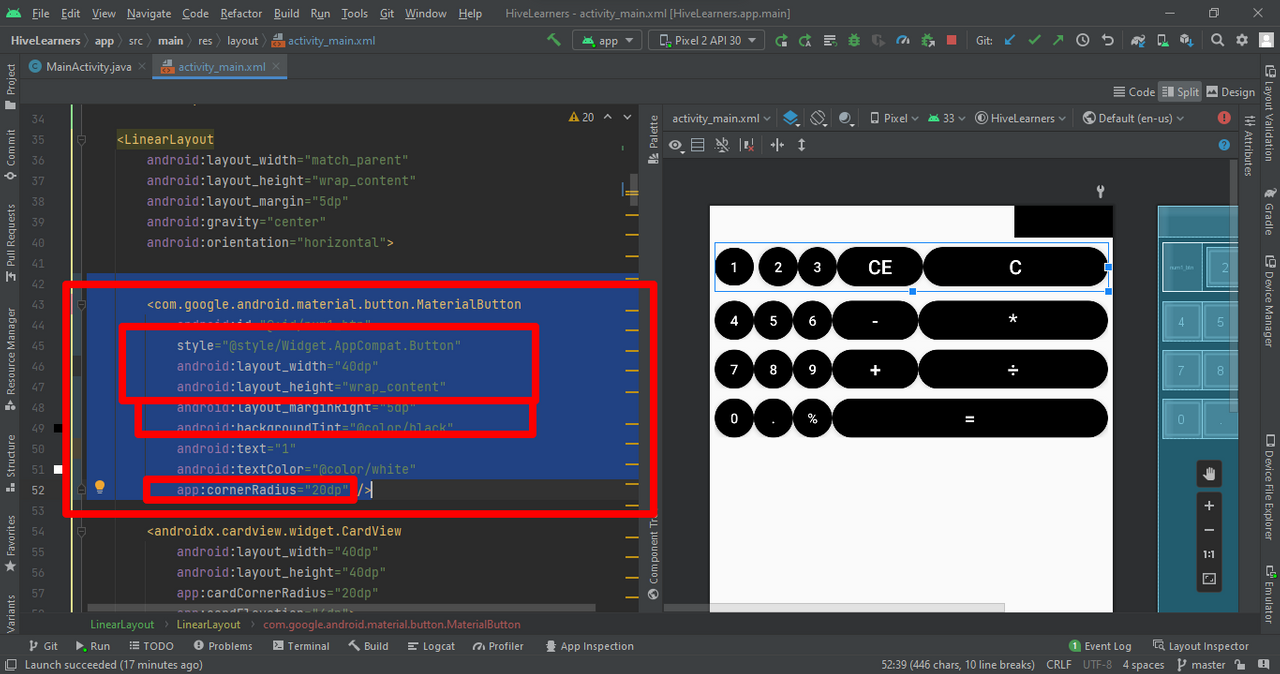Click the 'C' button in layout preview
Image resolution: width=1280 pixels, height=674 pixels.
[1015, 267]
